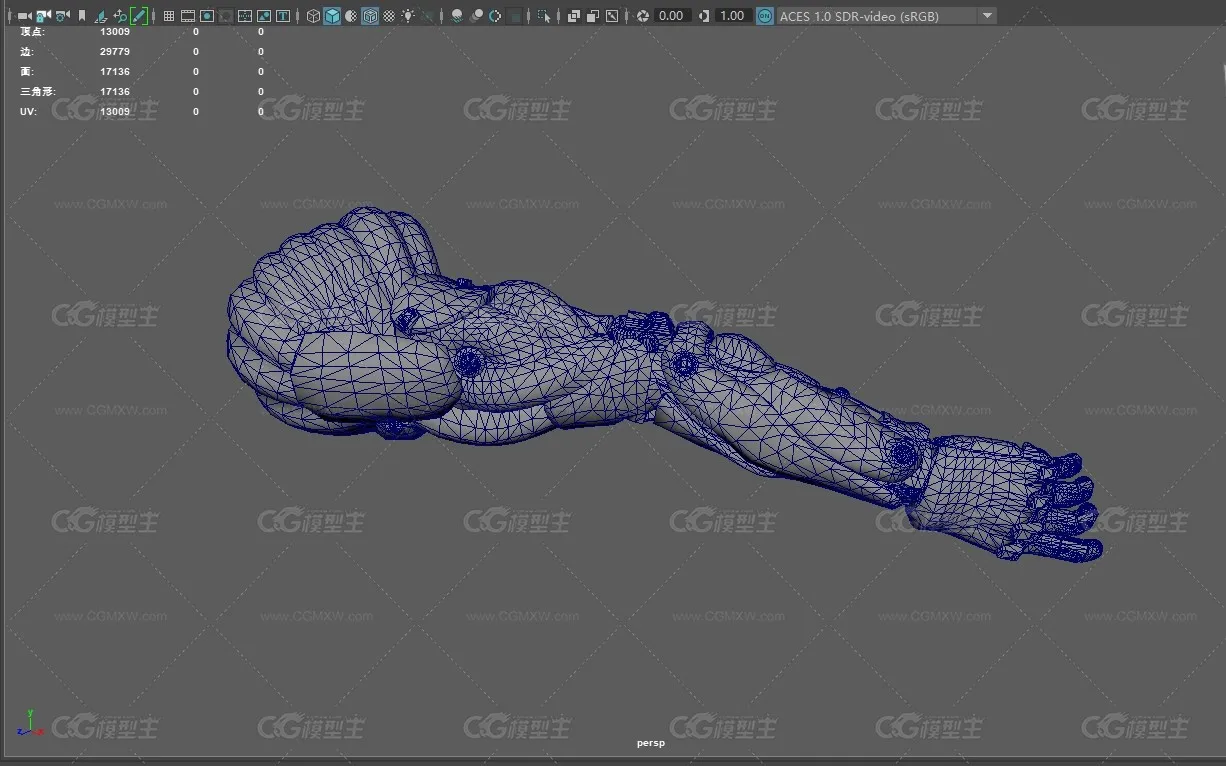Toggle the Resolution Gate icon
1226x766 pixels.
coord(207,16)
